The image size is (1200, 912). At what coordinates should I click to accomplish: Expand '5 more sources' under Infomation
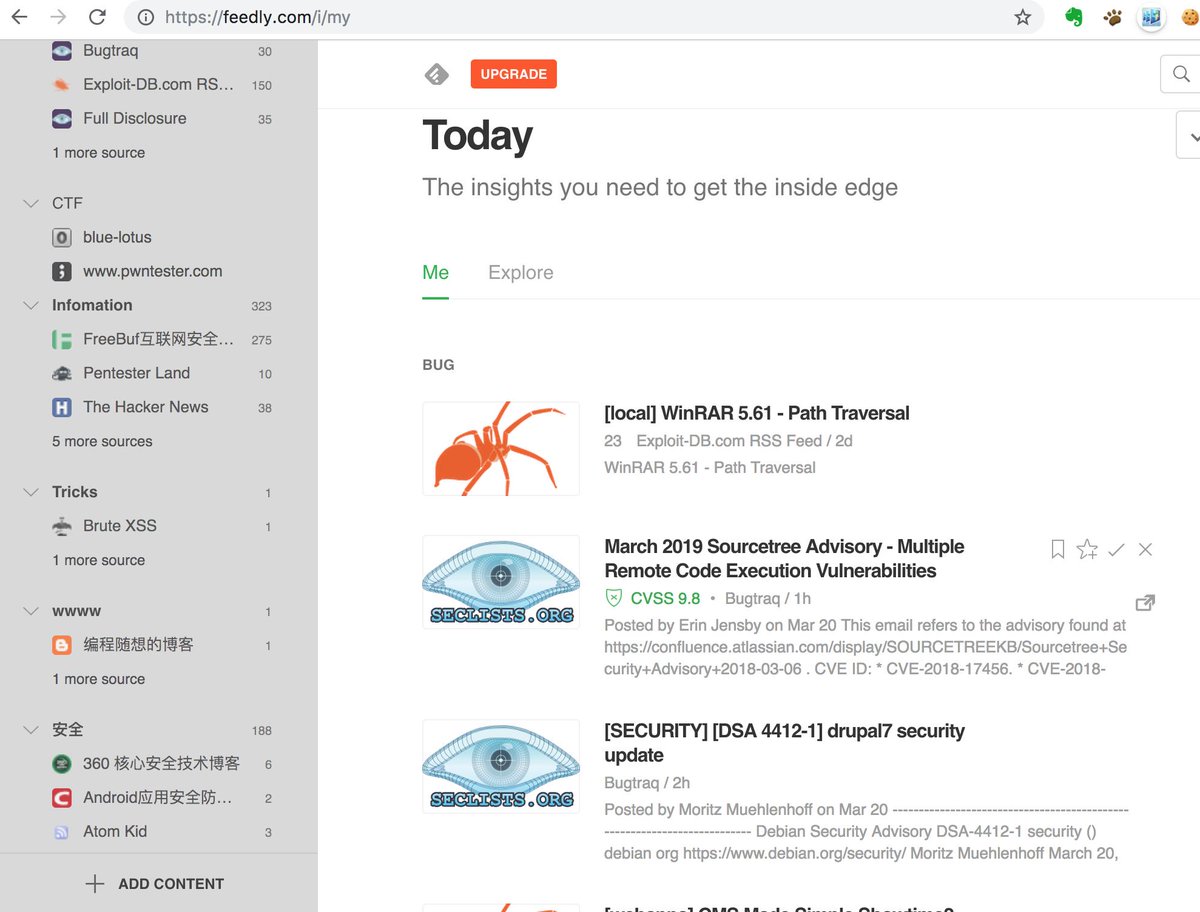pos(102,441)
